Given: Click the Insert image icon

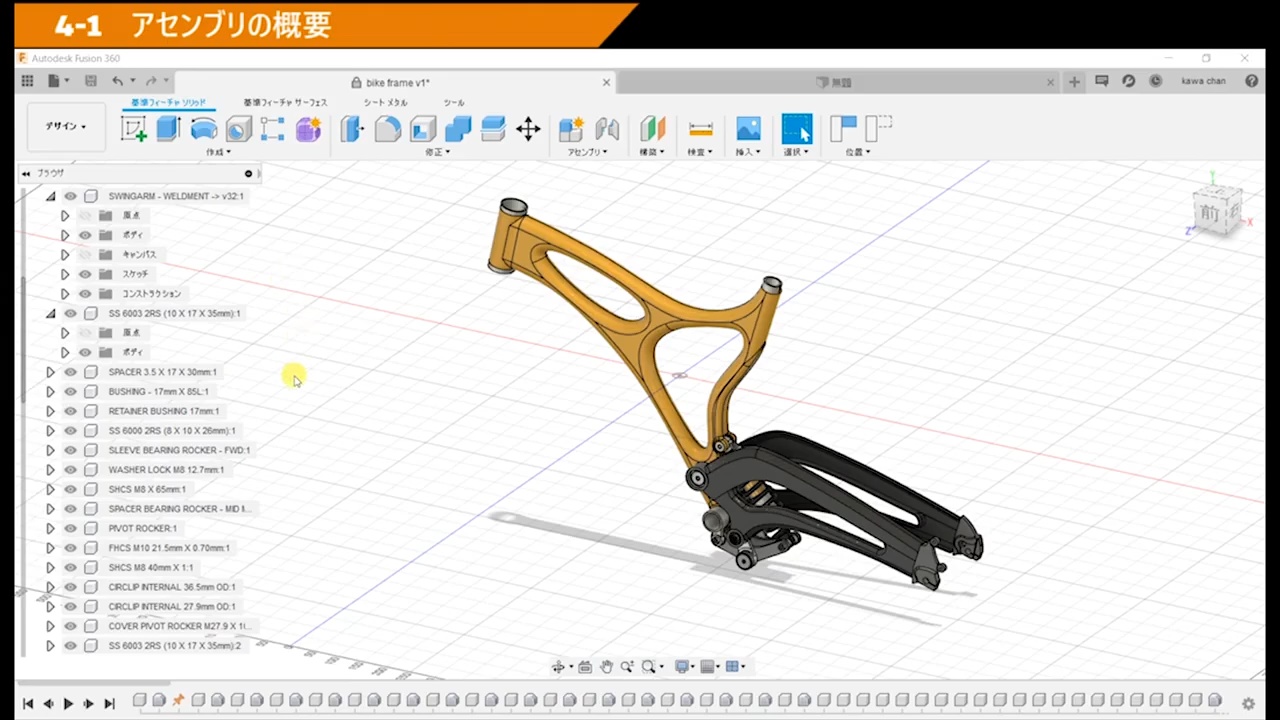Looking at the screenshot, I should (x=748, y=128).
